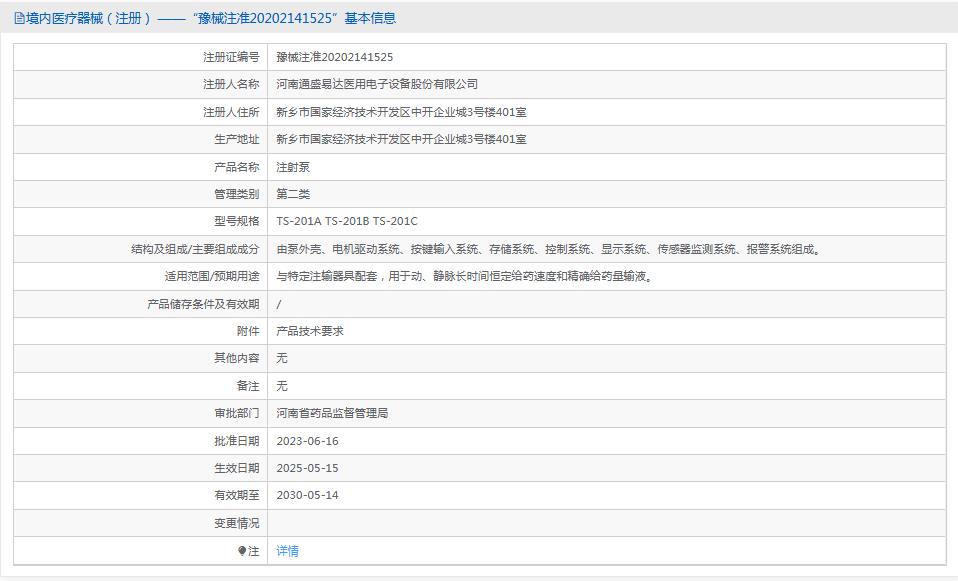The width and height of the screenshot is (958, 581).
Task: Select the registration number 豫械注准20202141525 cell
Action: 335,57
